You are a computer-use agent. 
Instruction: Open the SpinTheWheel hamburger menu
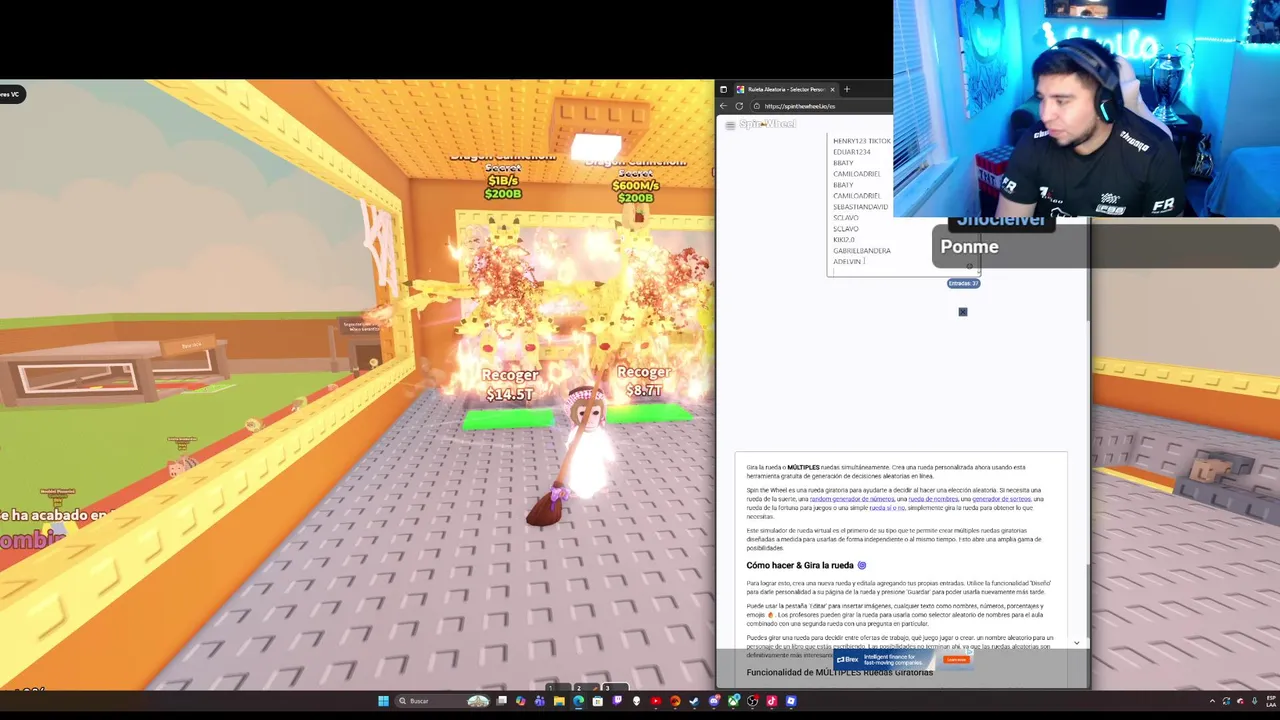[x=730, y=125]
